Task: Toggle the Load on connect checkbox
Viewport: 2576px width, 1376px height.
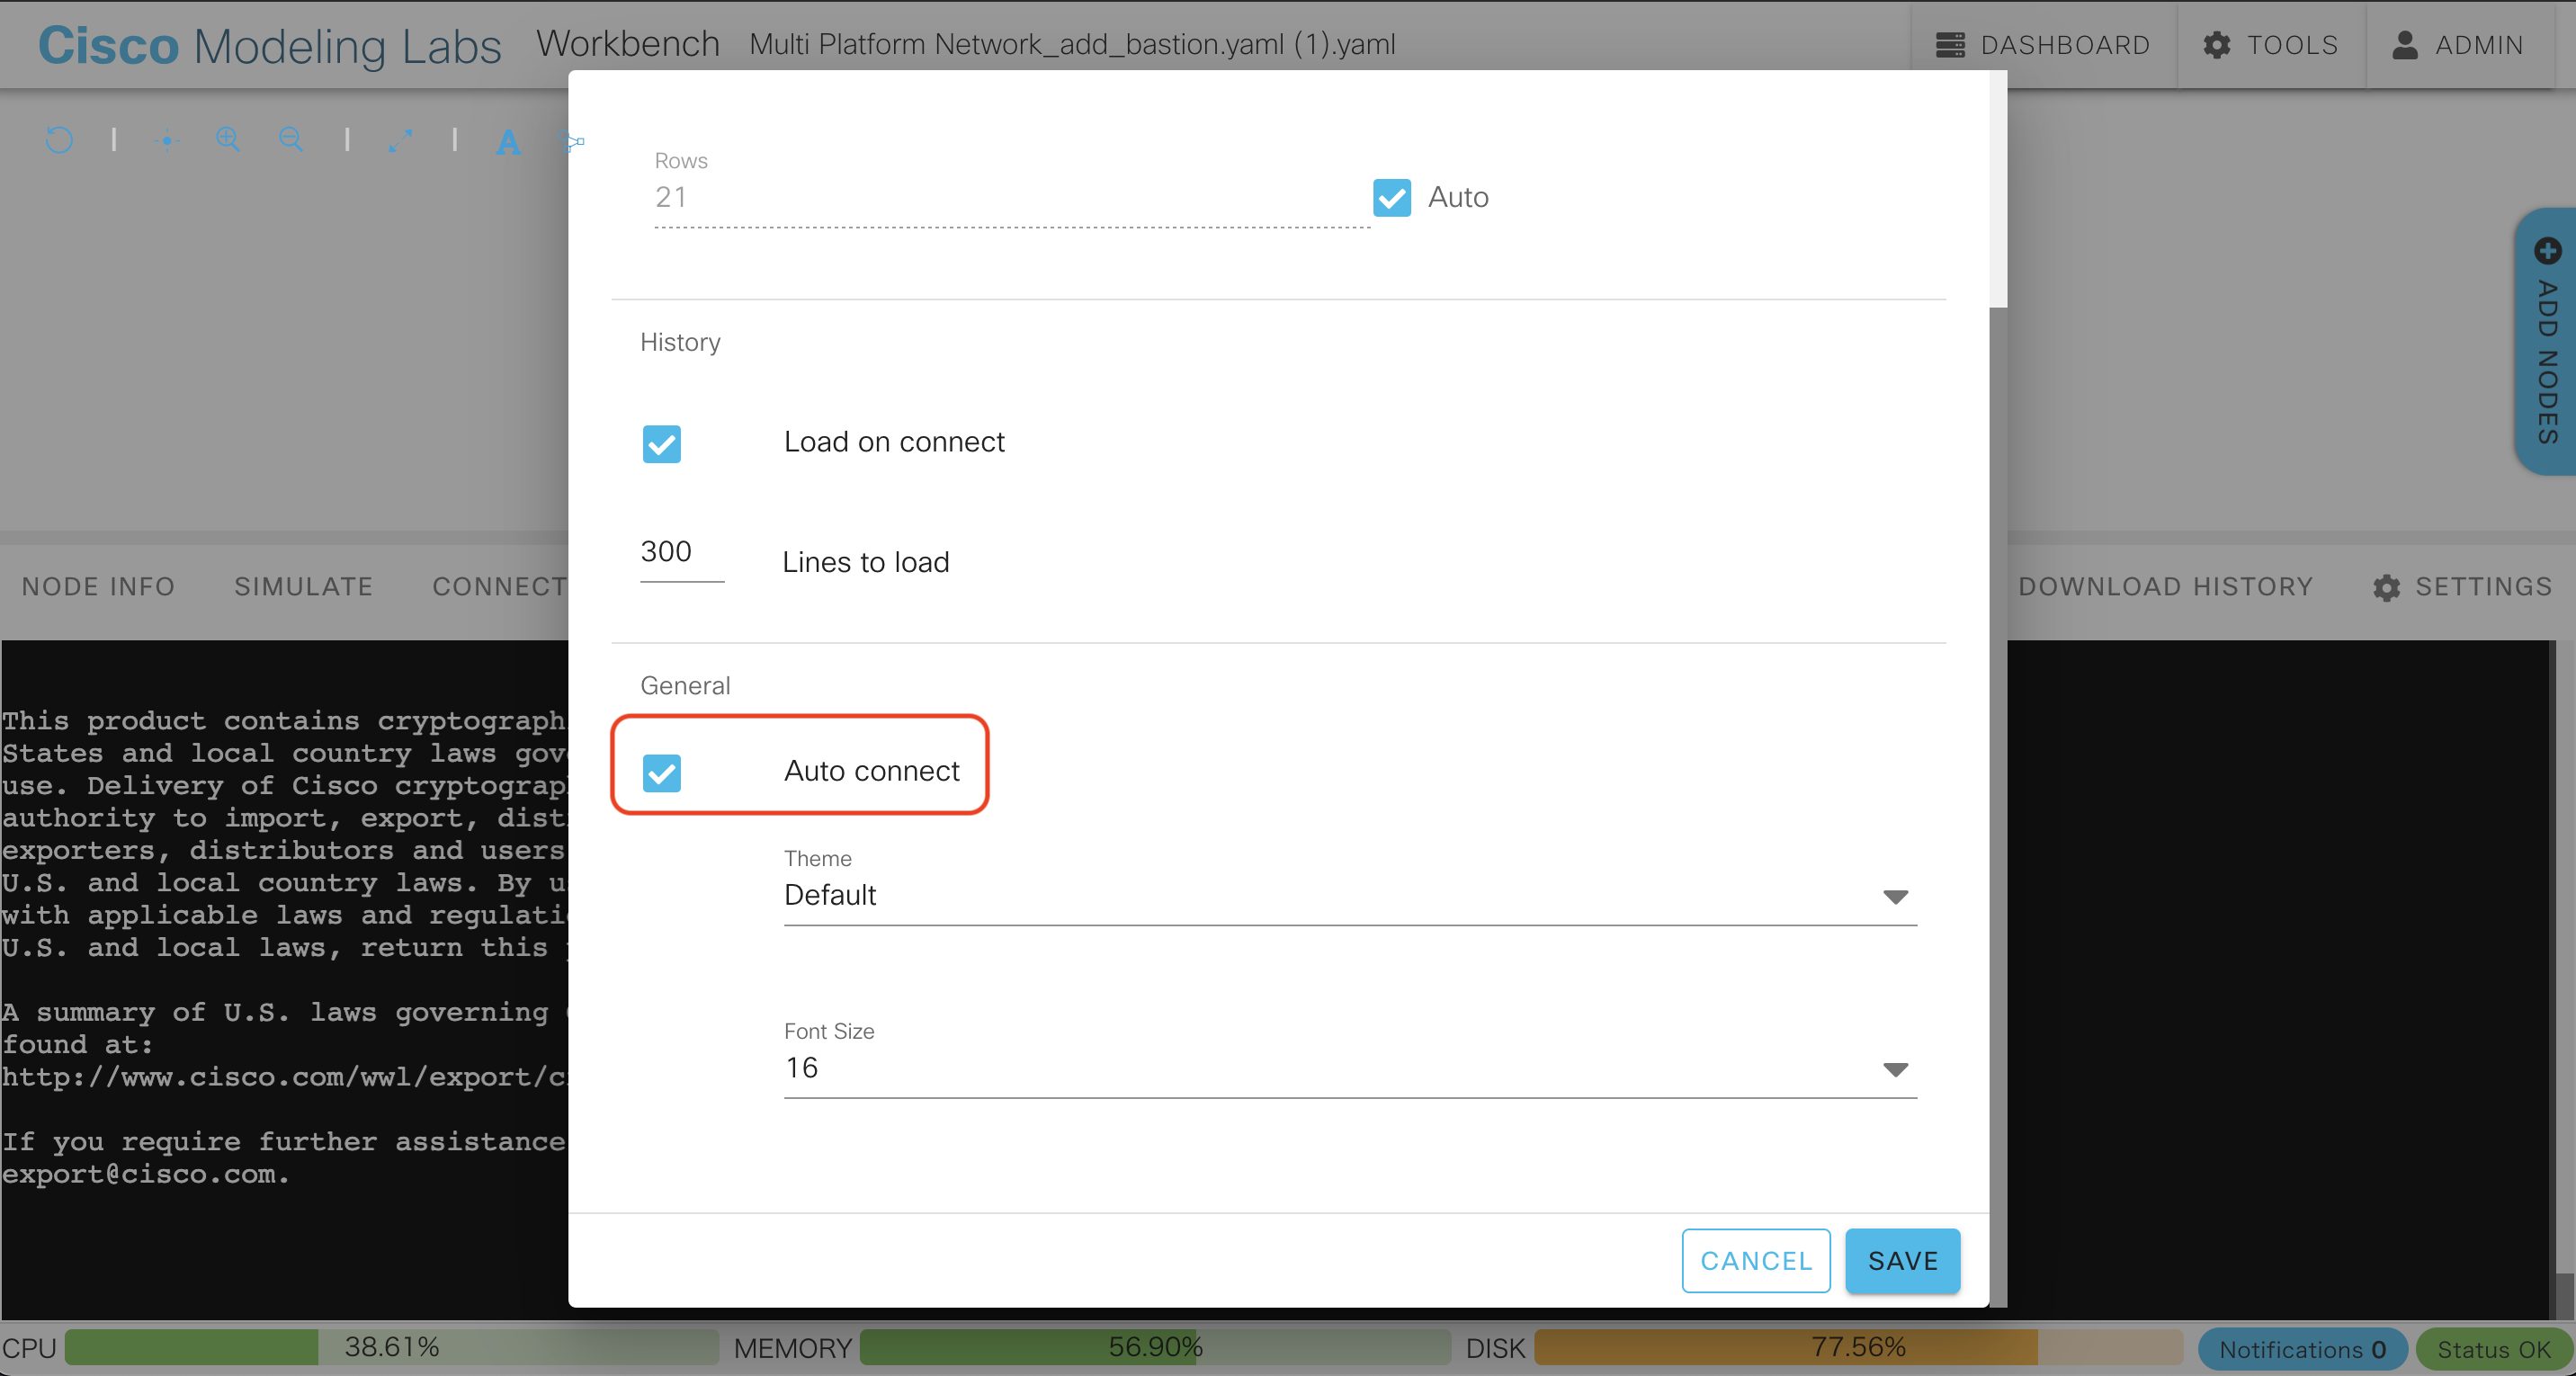Action: point(662,443)
